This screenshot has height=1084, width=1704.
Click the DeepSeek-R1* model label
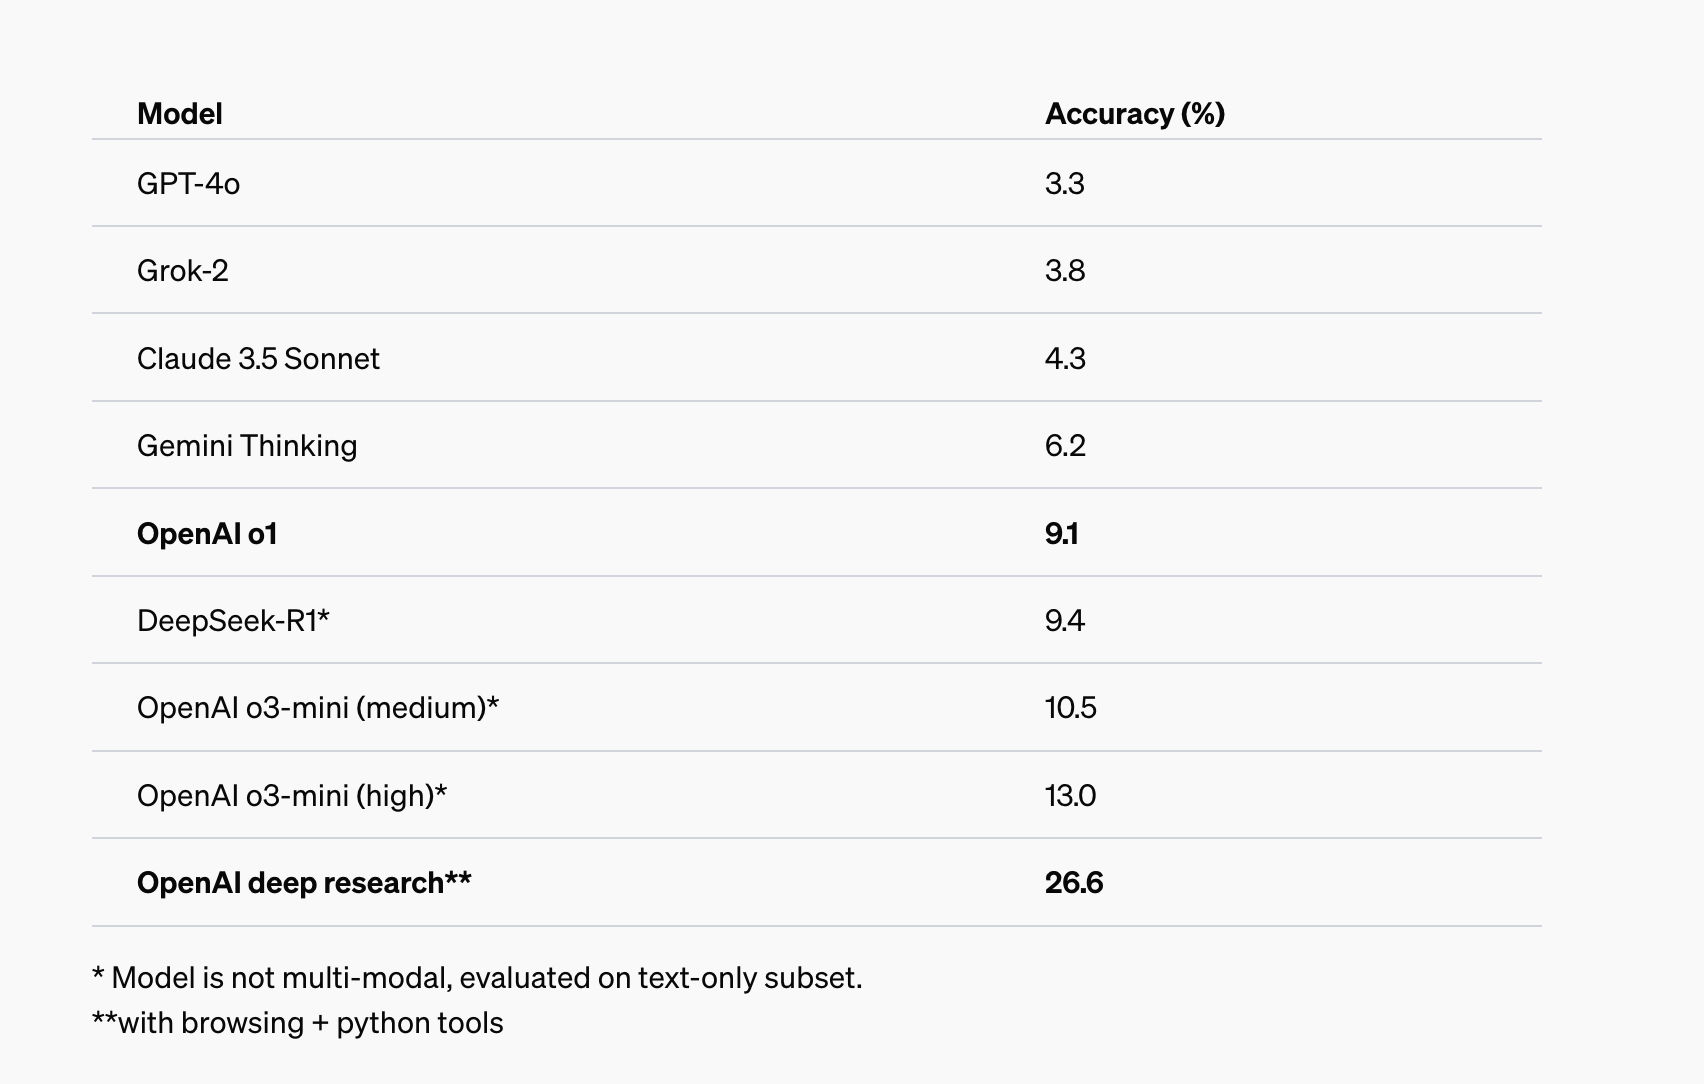pyautogui.click(x=233, y=621)
